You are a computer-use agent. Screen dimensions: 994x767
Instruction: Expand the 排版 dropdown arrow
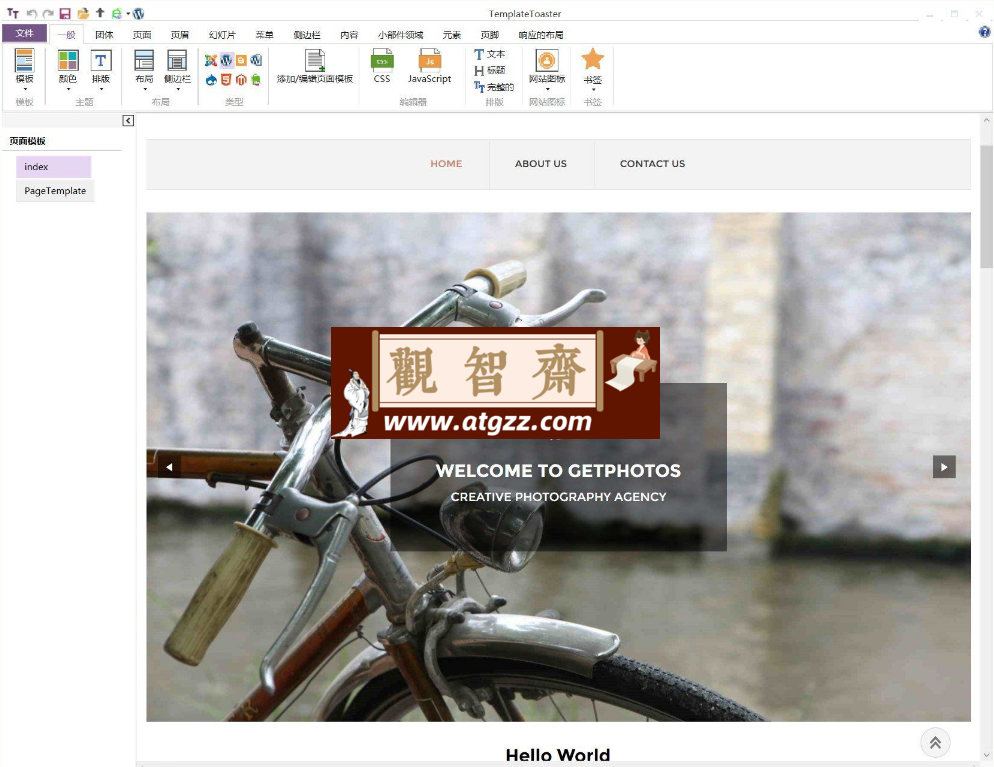[101, 89]
